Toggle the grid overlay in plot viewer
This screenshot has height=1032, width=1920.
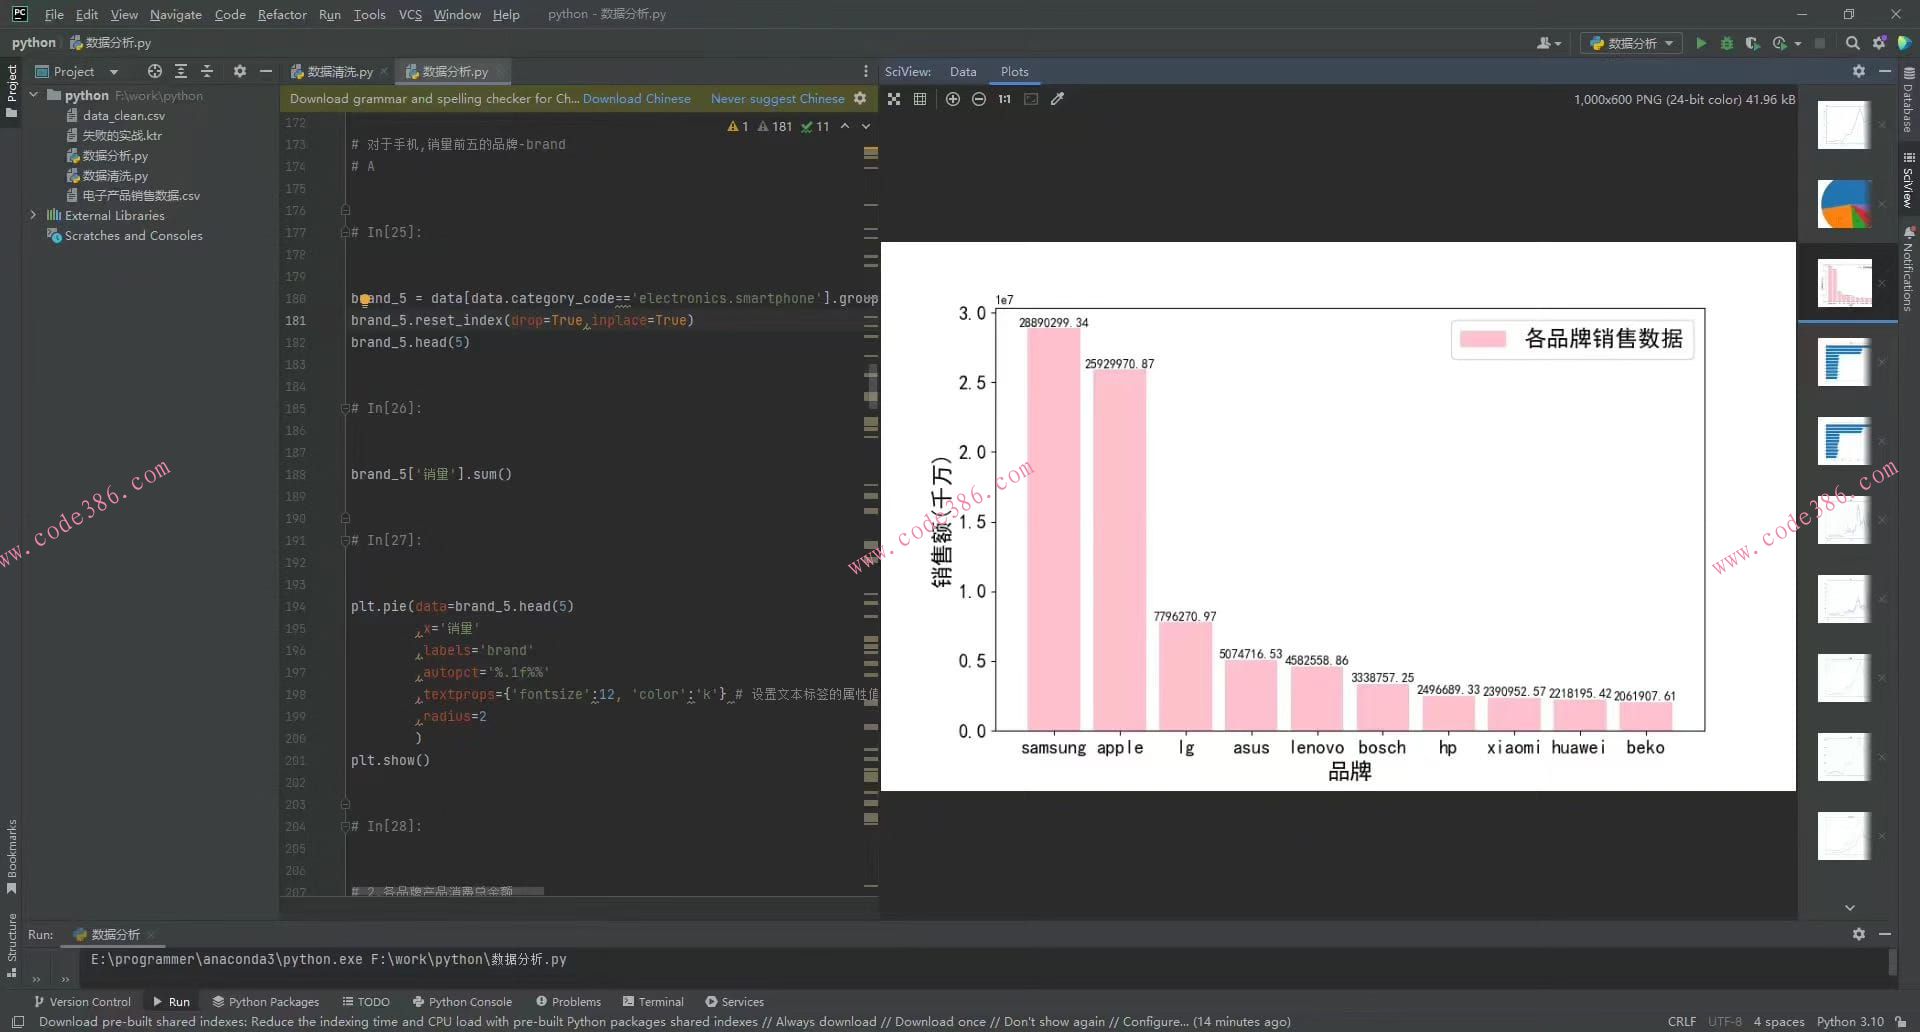(x=919, y=99)
